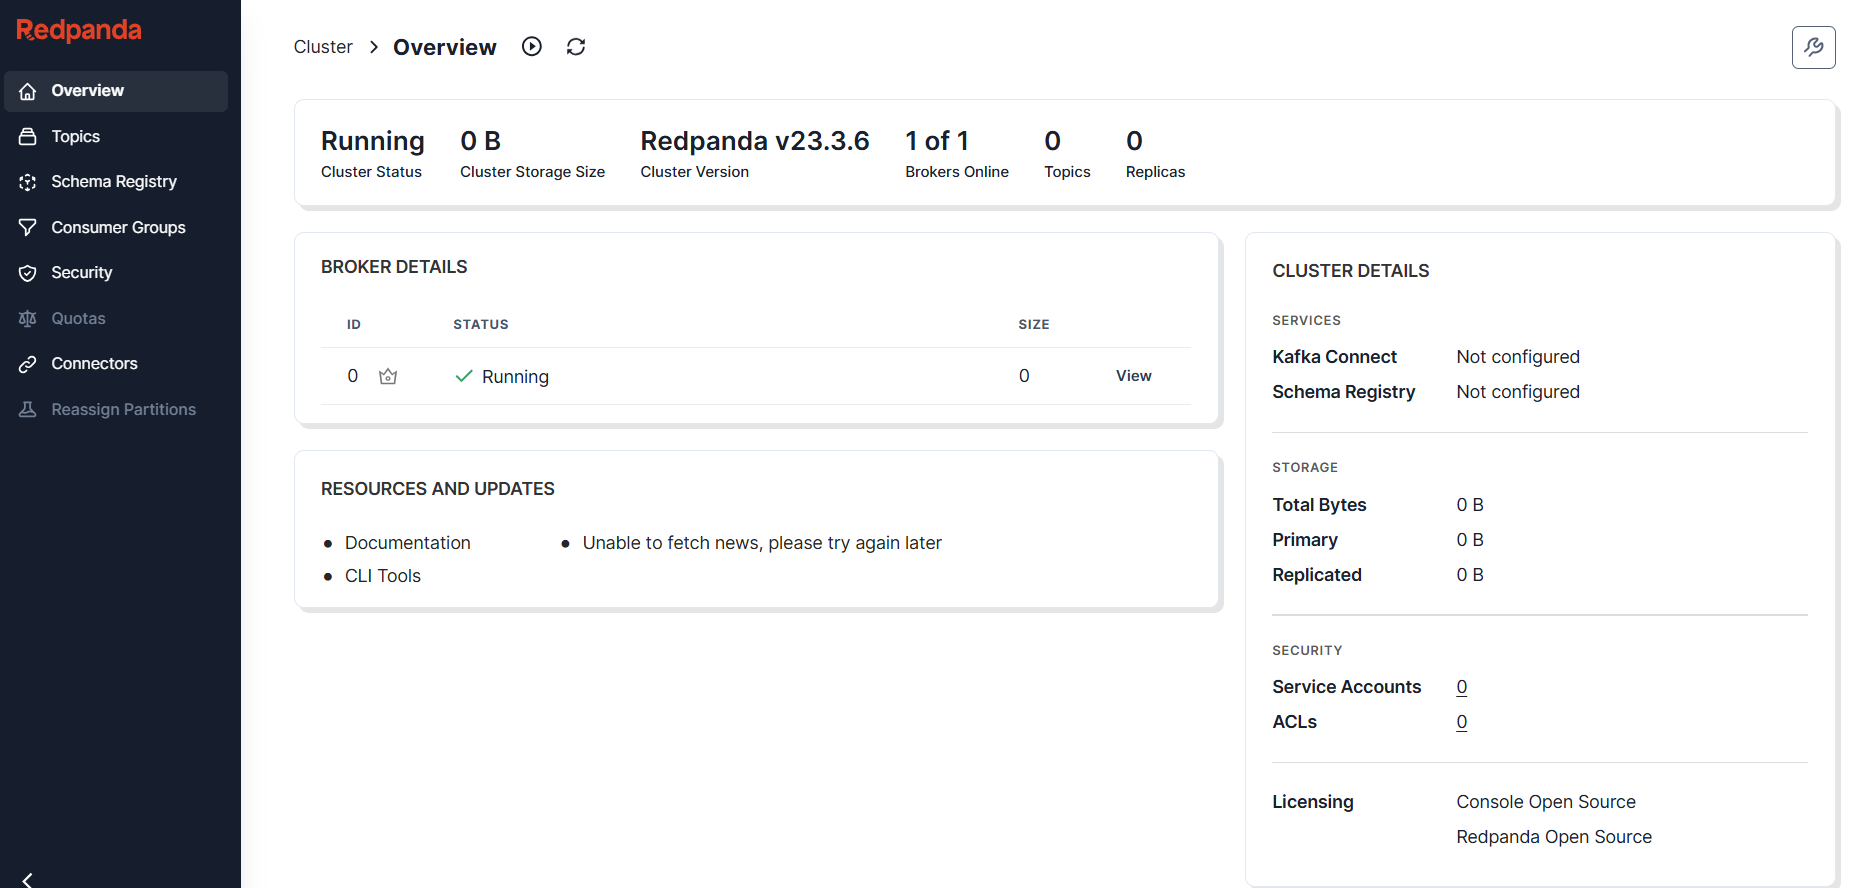Open the CLI Tools link

point(383,576)
